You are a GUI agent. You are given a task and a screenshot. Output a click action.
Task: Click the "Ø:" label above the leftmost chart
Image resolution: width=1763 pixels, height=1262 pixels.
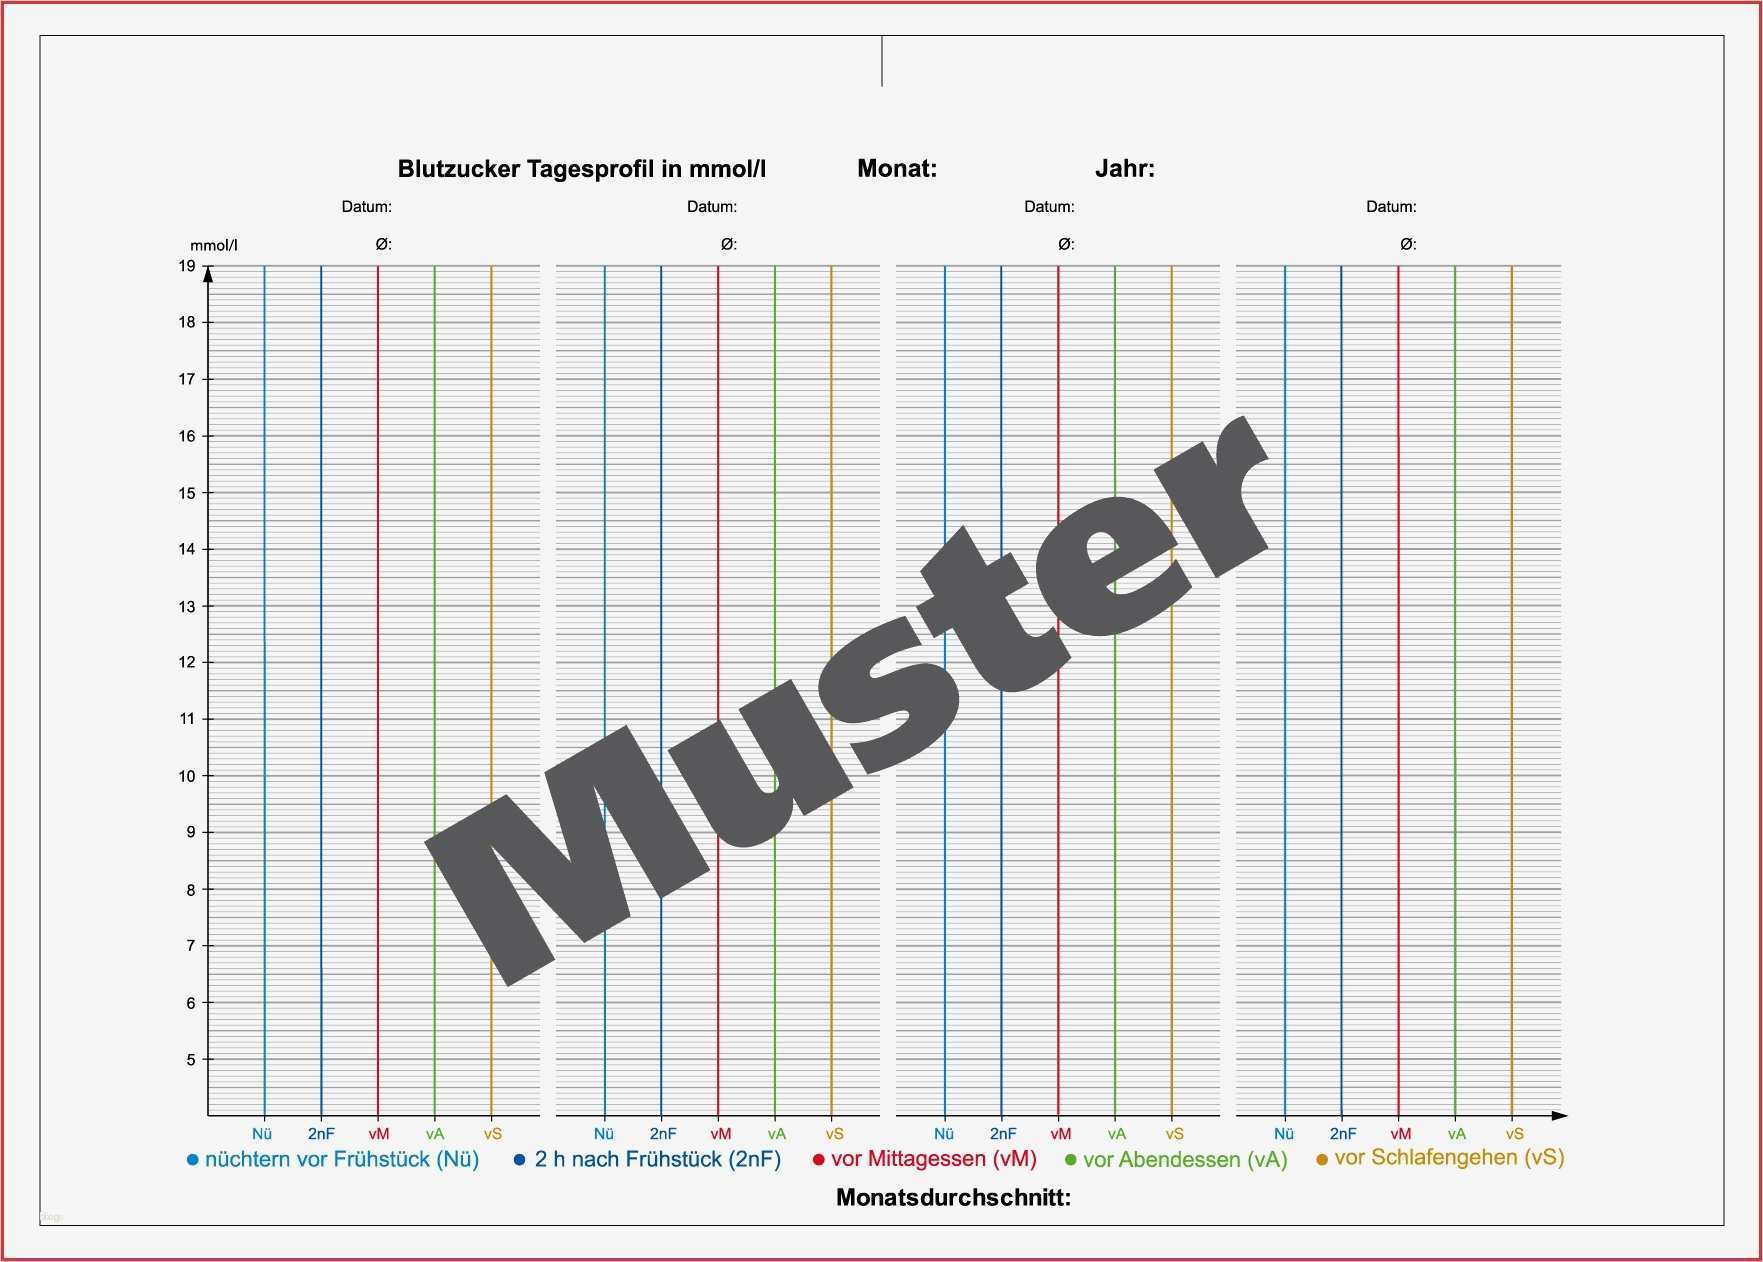click(383, 244)
